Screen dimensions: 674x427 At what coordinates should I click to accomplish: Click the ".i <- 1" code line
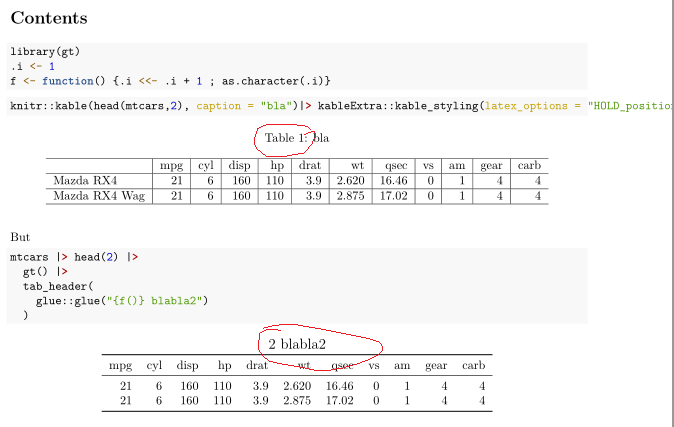click(x=33, y=66)
